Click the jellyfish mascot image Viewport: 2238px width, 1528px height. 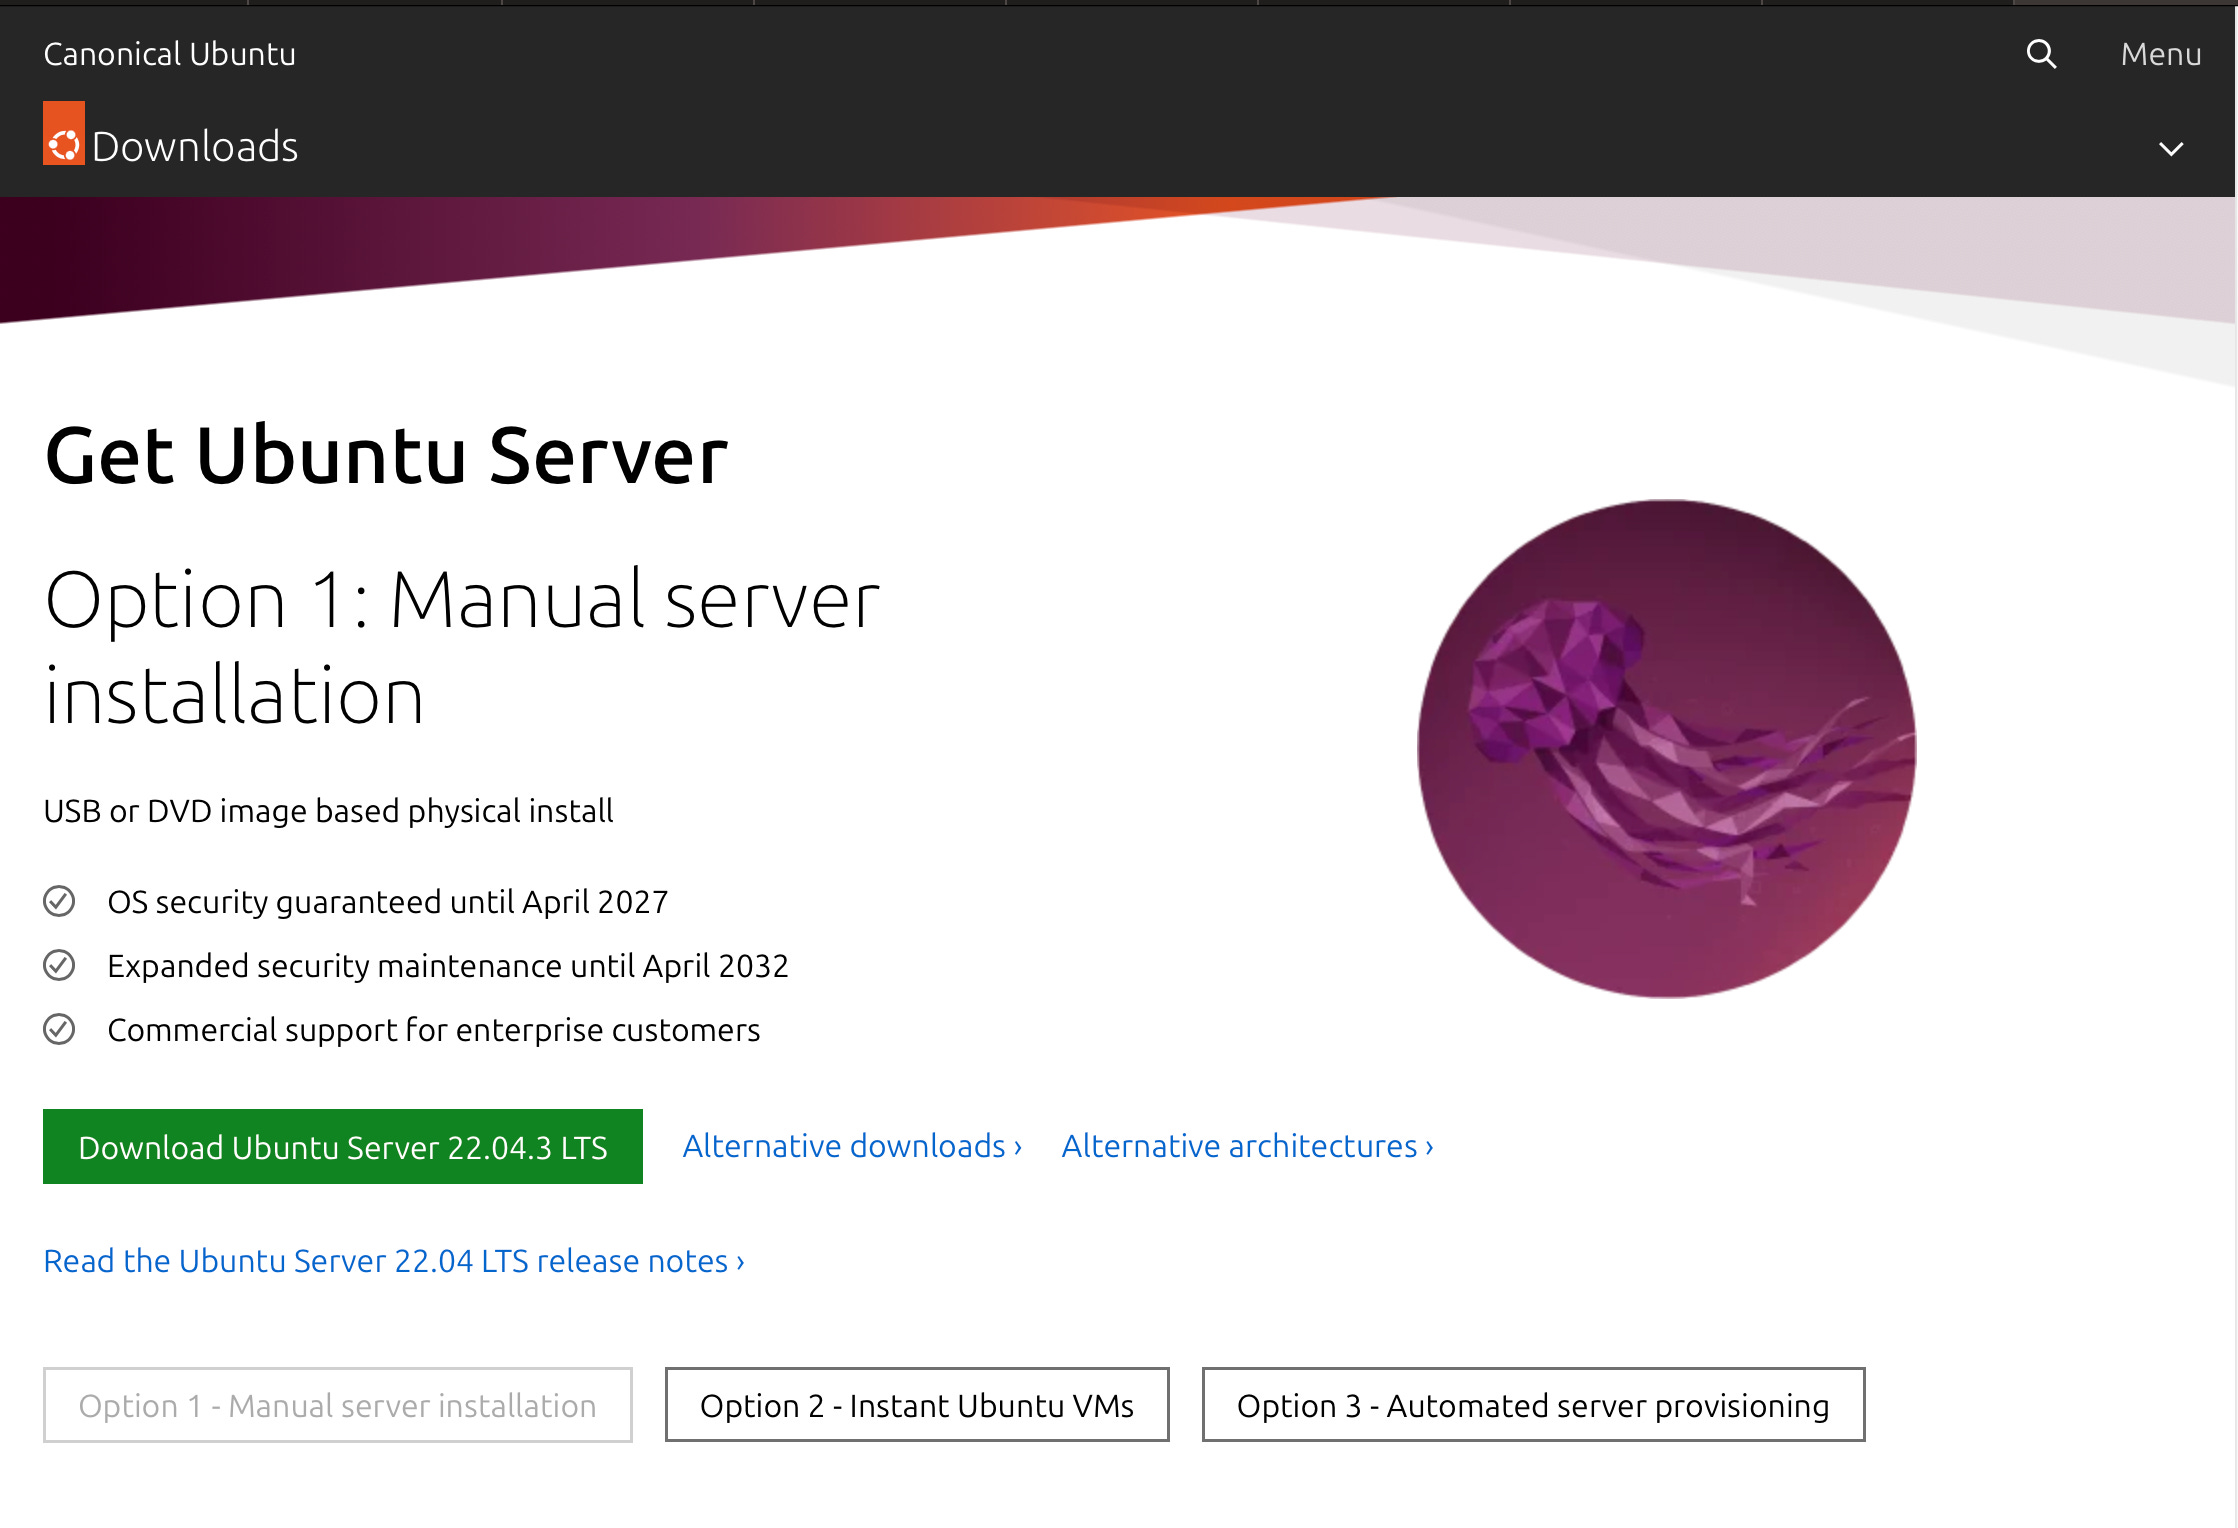click(x=1666, y=749)
